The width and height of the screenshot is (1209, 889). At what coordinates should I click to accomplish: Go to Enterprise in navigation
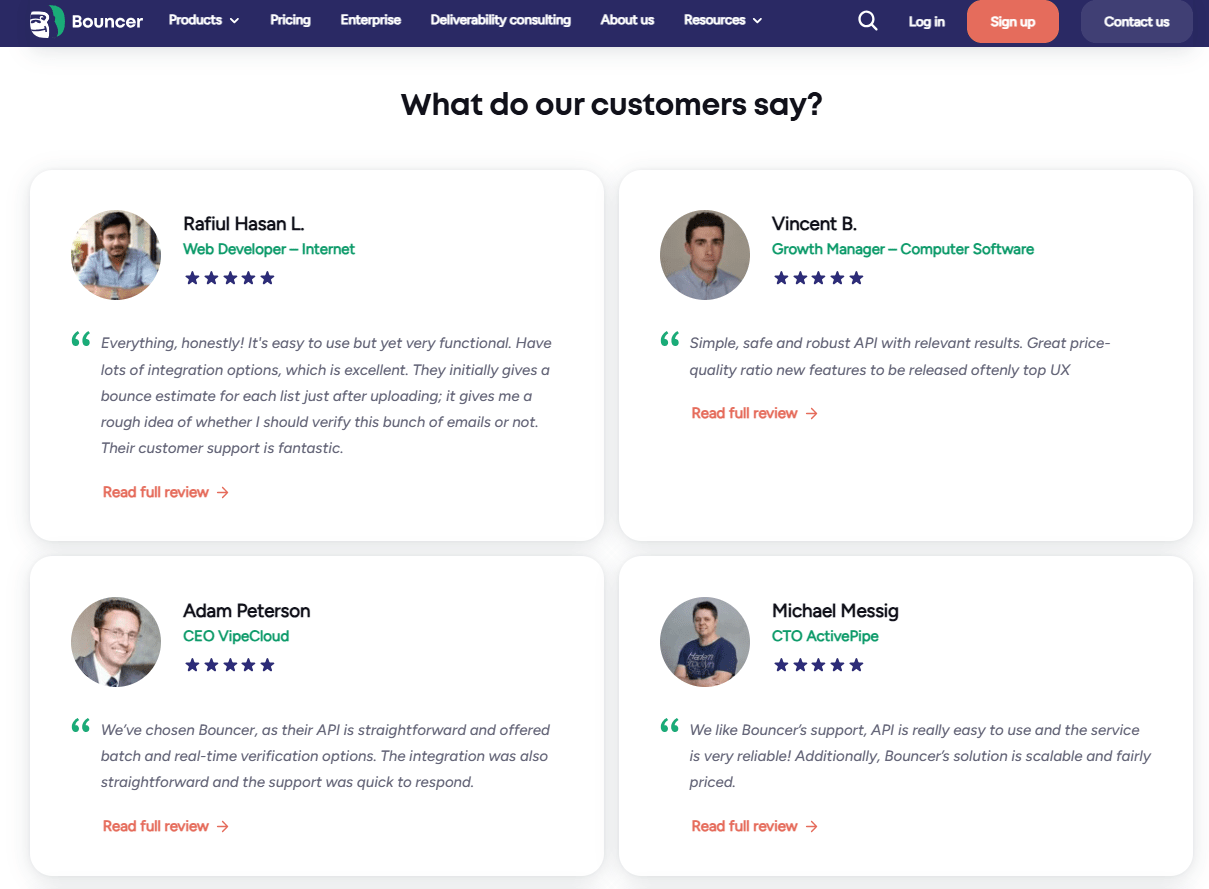(x=371, y=20)
